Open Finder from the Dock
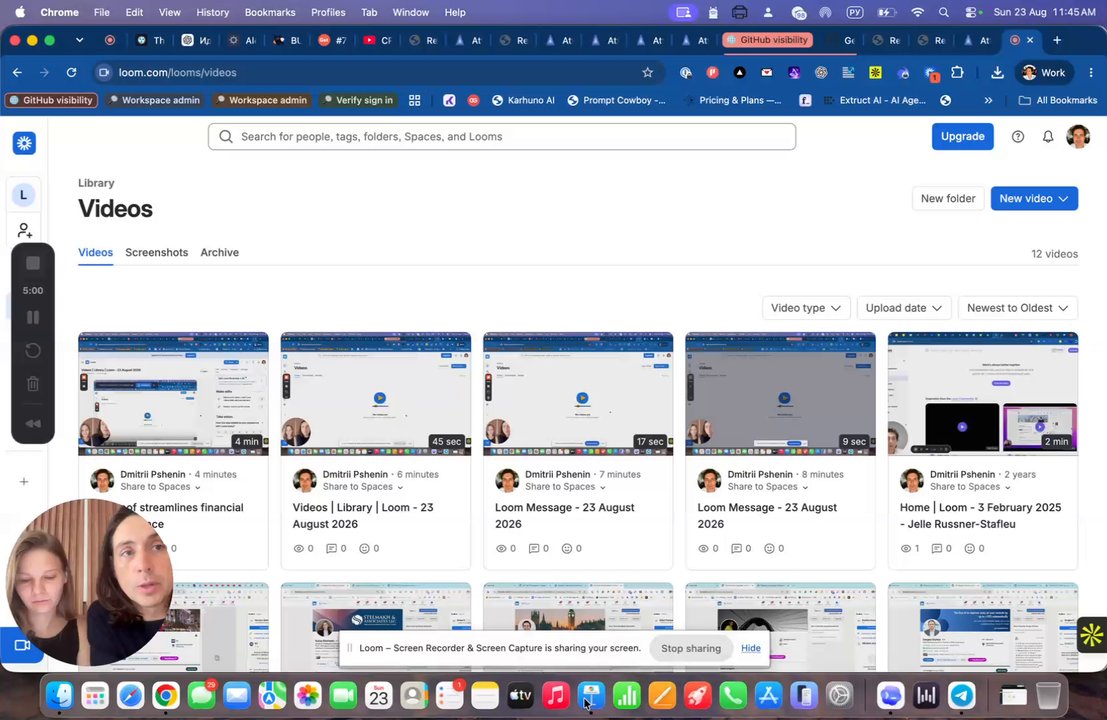 point(60,696)
